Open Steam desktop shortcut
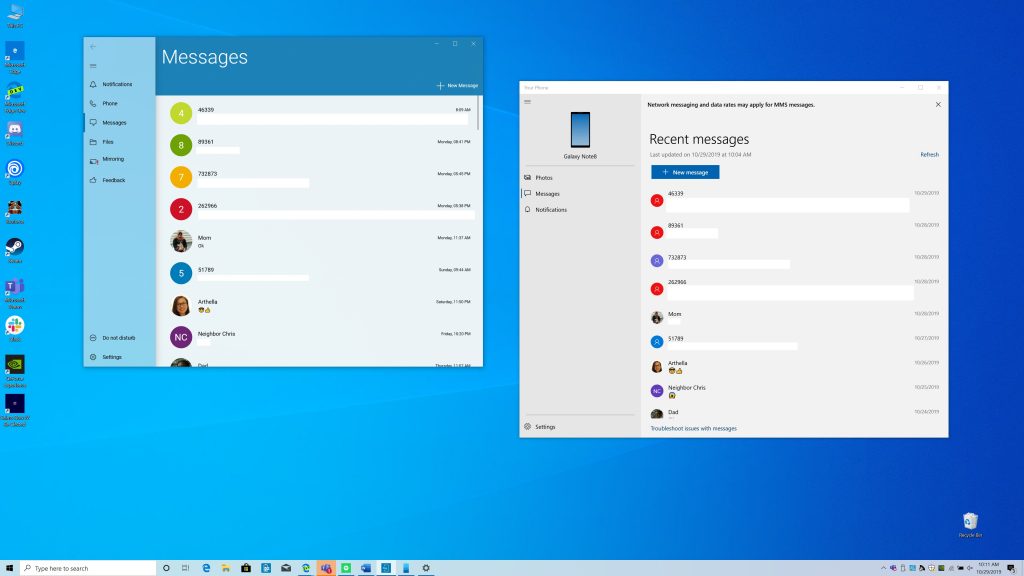The image size is (1024, 576). click(x=14, y=251)
